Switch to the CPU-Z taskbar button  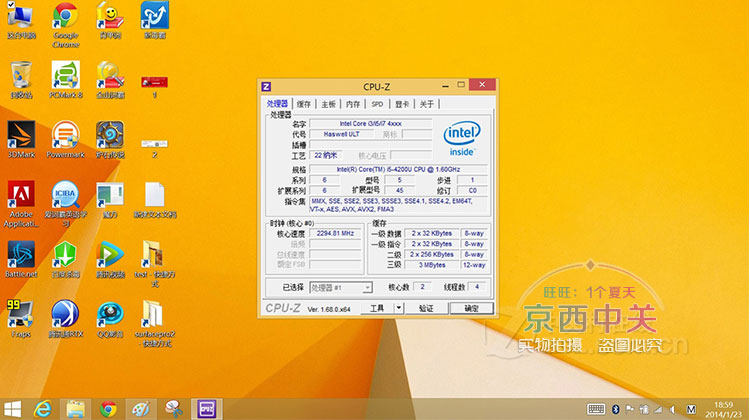[x=207, y=409]
